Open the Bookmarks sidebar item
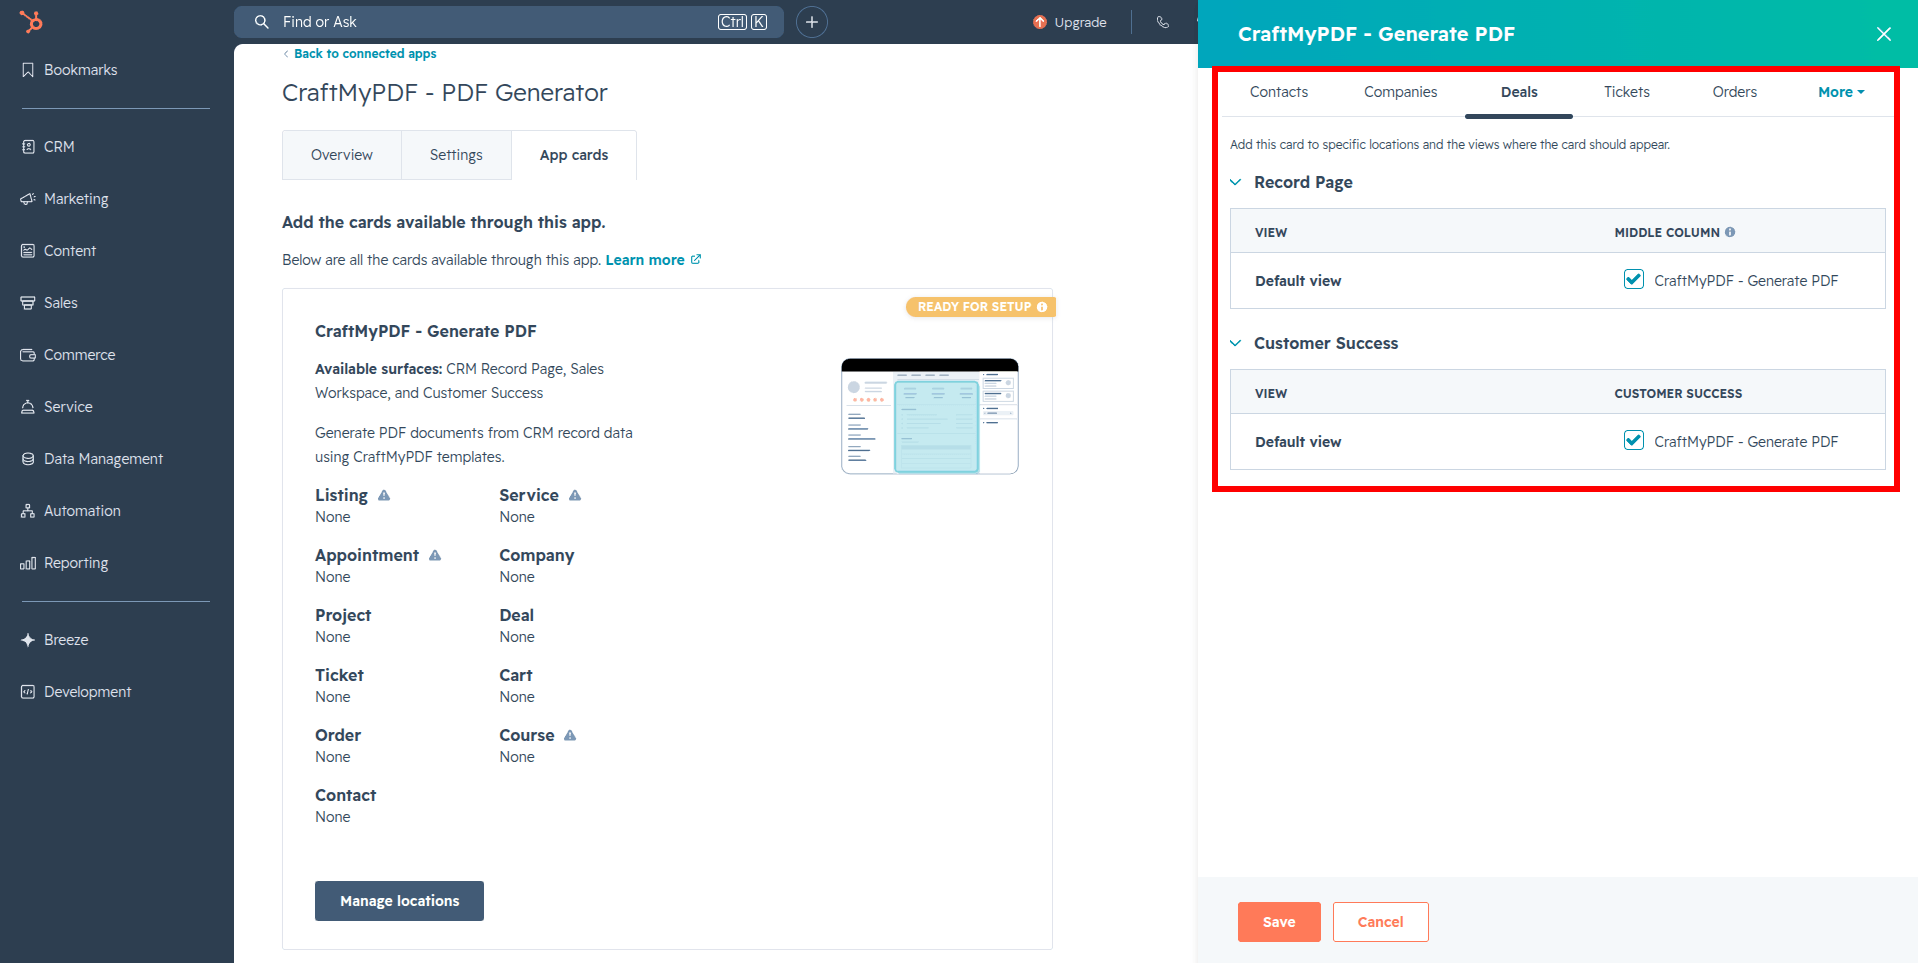 coord(69,70)
